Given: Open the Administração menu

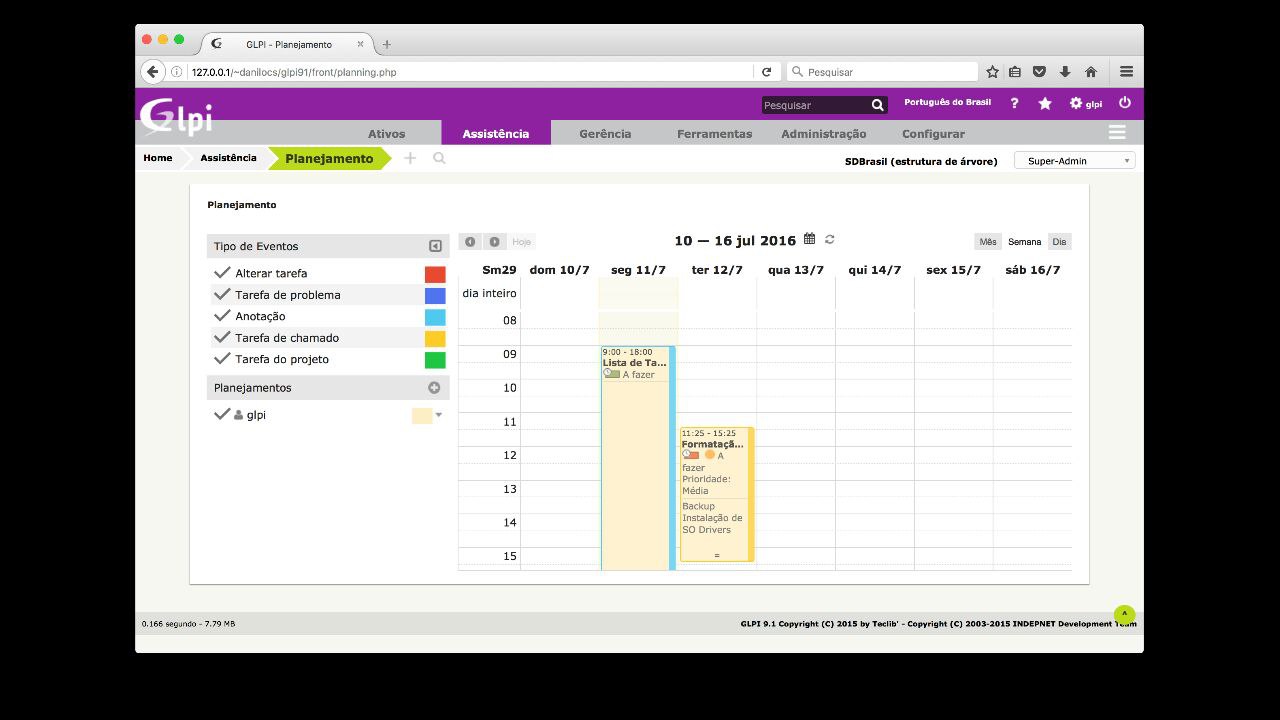Looking at the screenshot, I should point(824,133).
